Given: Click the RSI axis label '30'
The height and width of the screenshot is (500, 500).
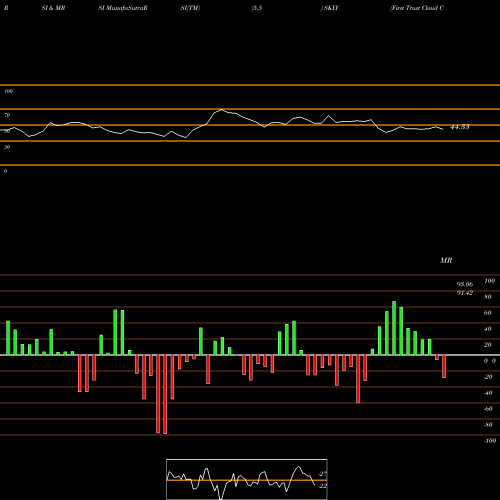Looking at the screenshot, I should click(x=7, y=147).
